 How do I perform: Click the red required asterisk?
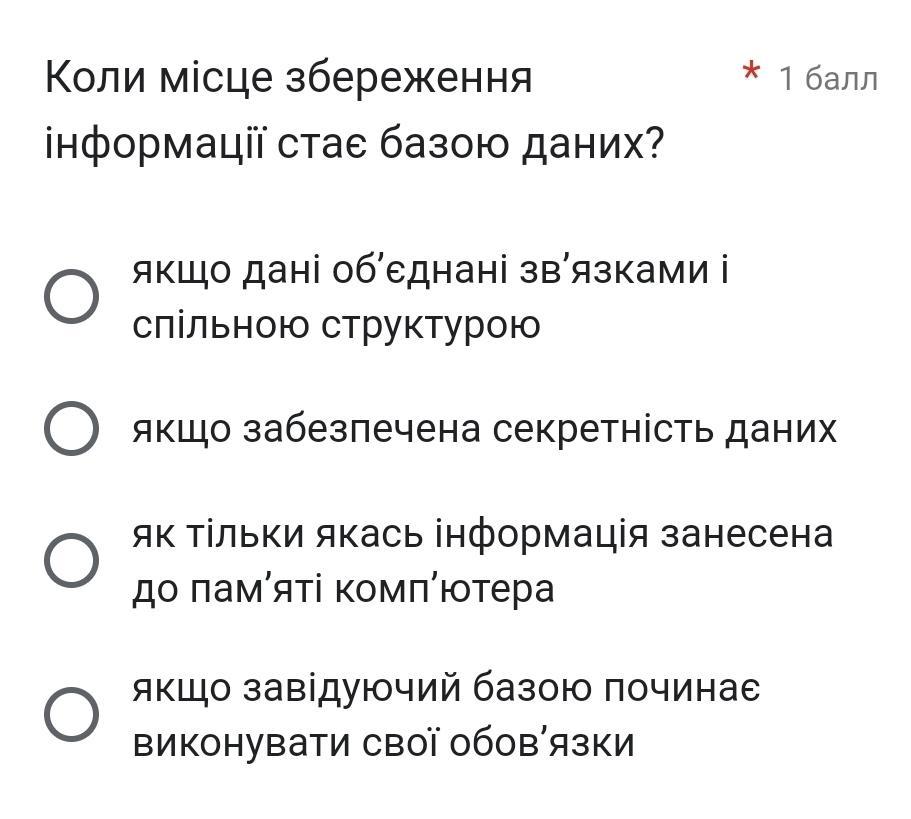(752, 75)
